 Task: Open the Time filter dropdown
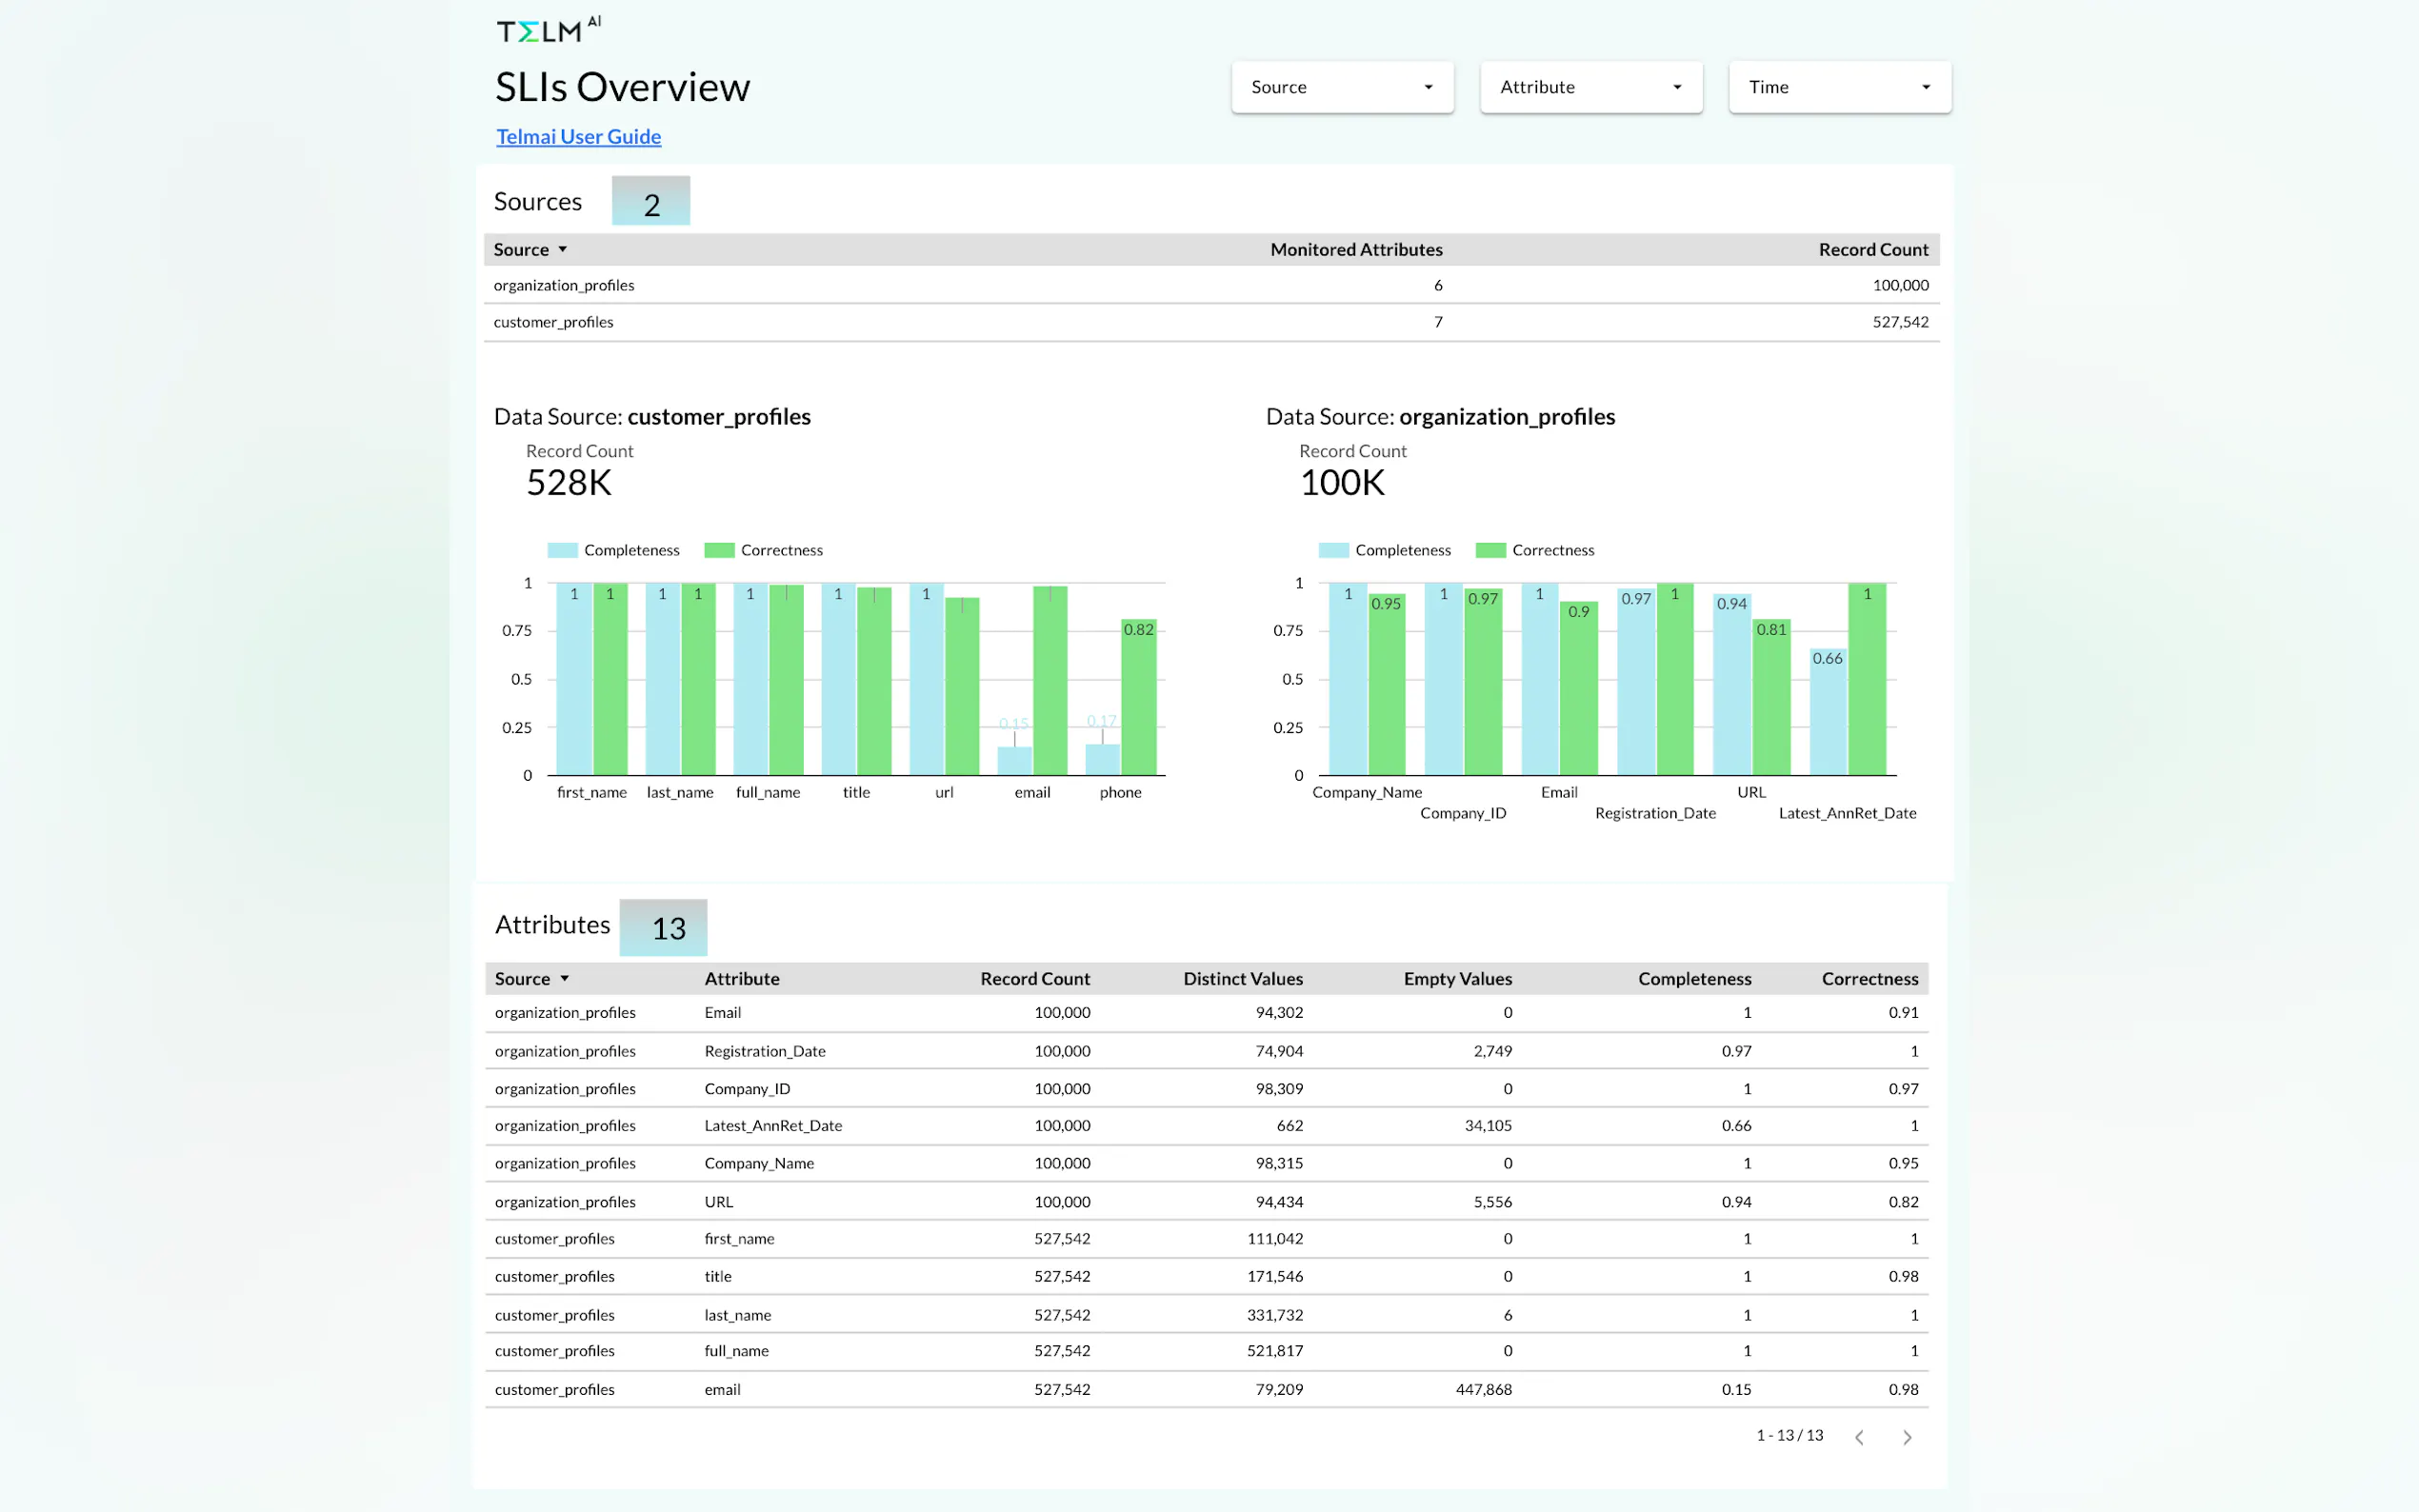click(x=1838, y=87)
